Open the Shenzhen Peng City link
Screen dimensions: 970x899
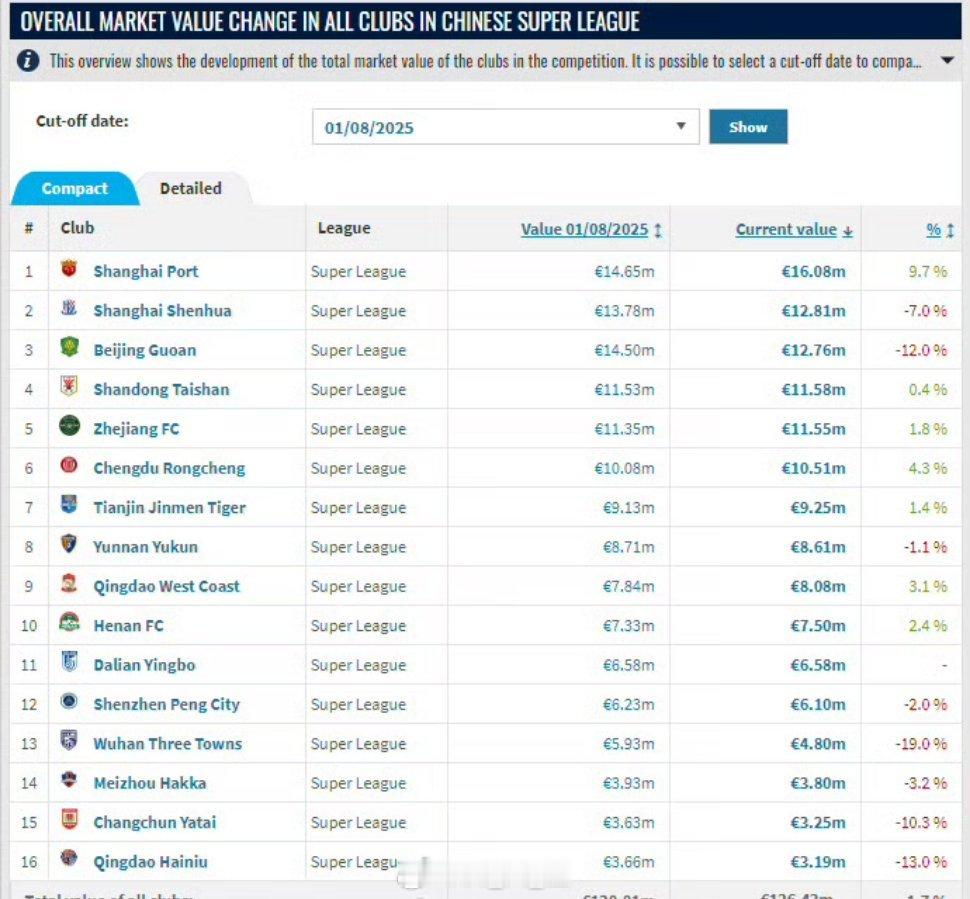point(166,705)
